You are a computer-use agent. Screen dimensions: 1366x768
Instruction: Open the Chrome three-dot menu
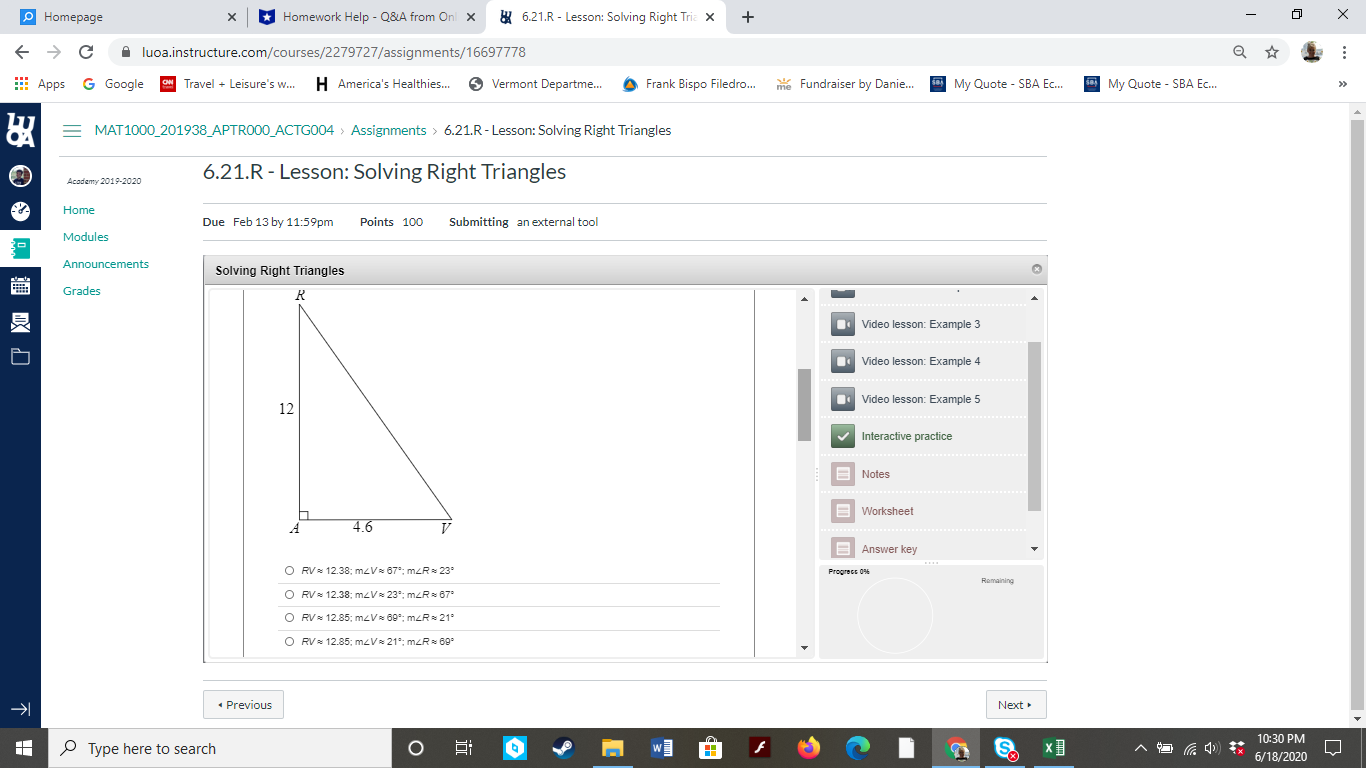[x=1345, y=52]
